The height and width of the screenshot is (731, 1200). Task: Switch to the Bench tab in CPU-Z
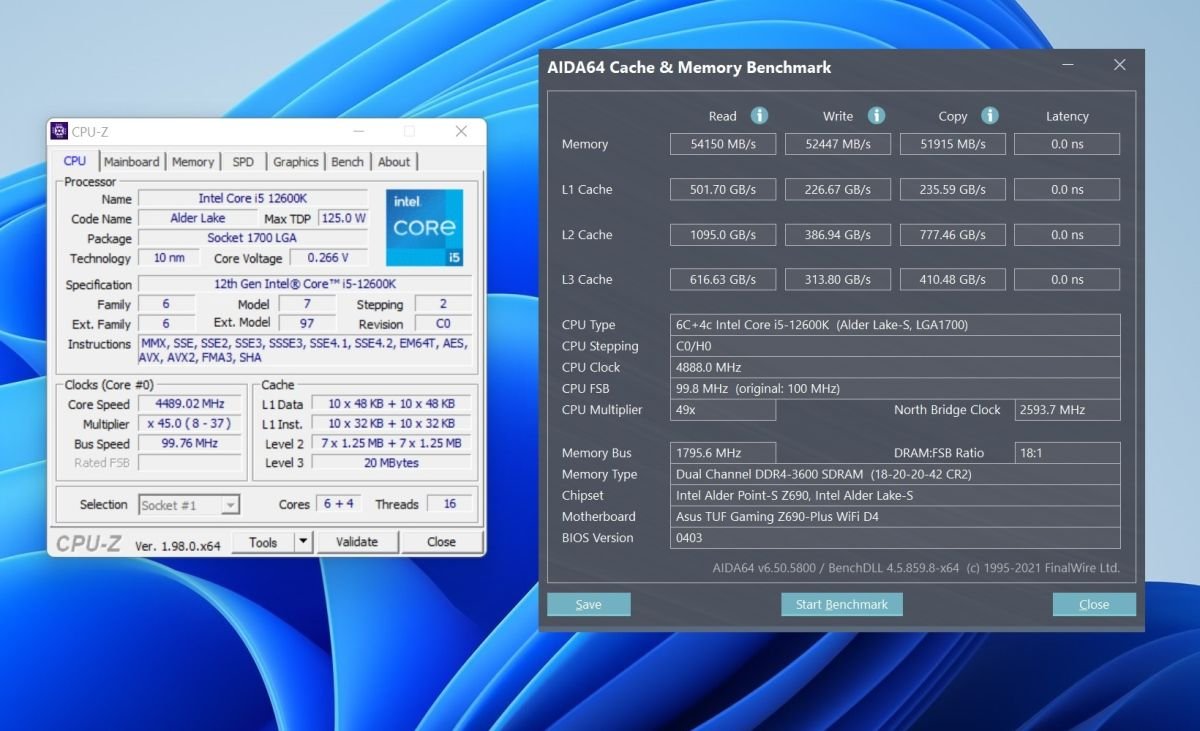pyautogui.click(x=347, y=161)
